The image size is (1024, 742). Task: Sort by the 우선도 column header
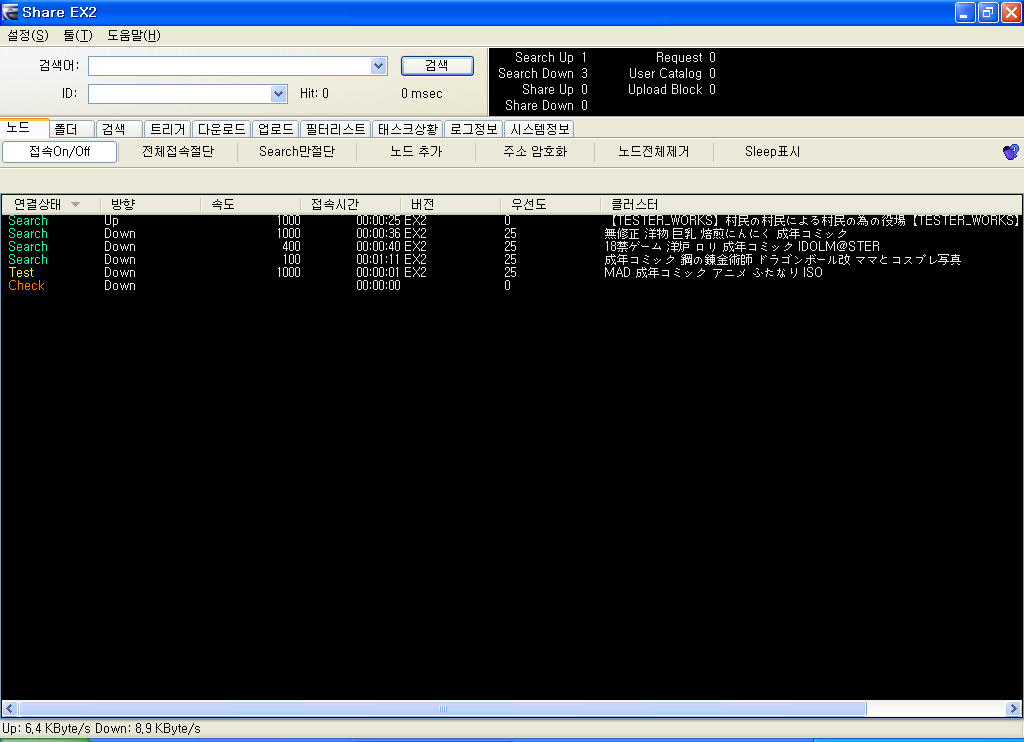[551, 204]
